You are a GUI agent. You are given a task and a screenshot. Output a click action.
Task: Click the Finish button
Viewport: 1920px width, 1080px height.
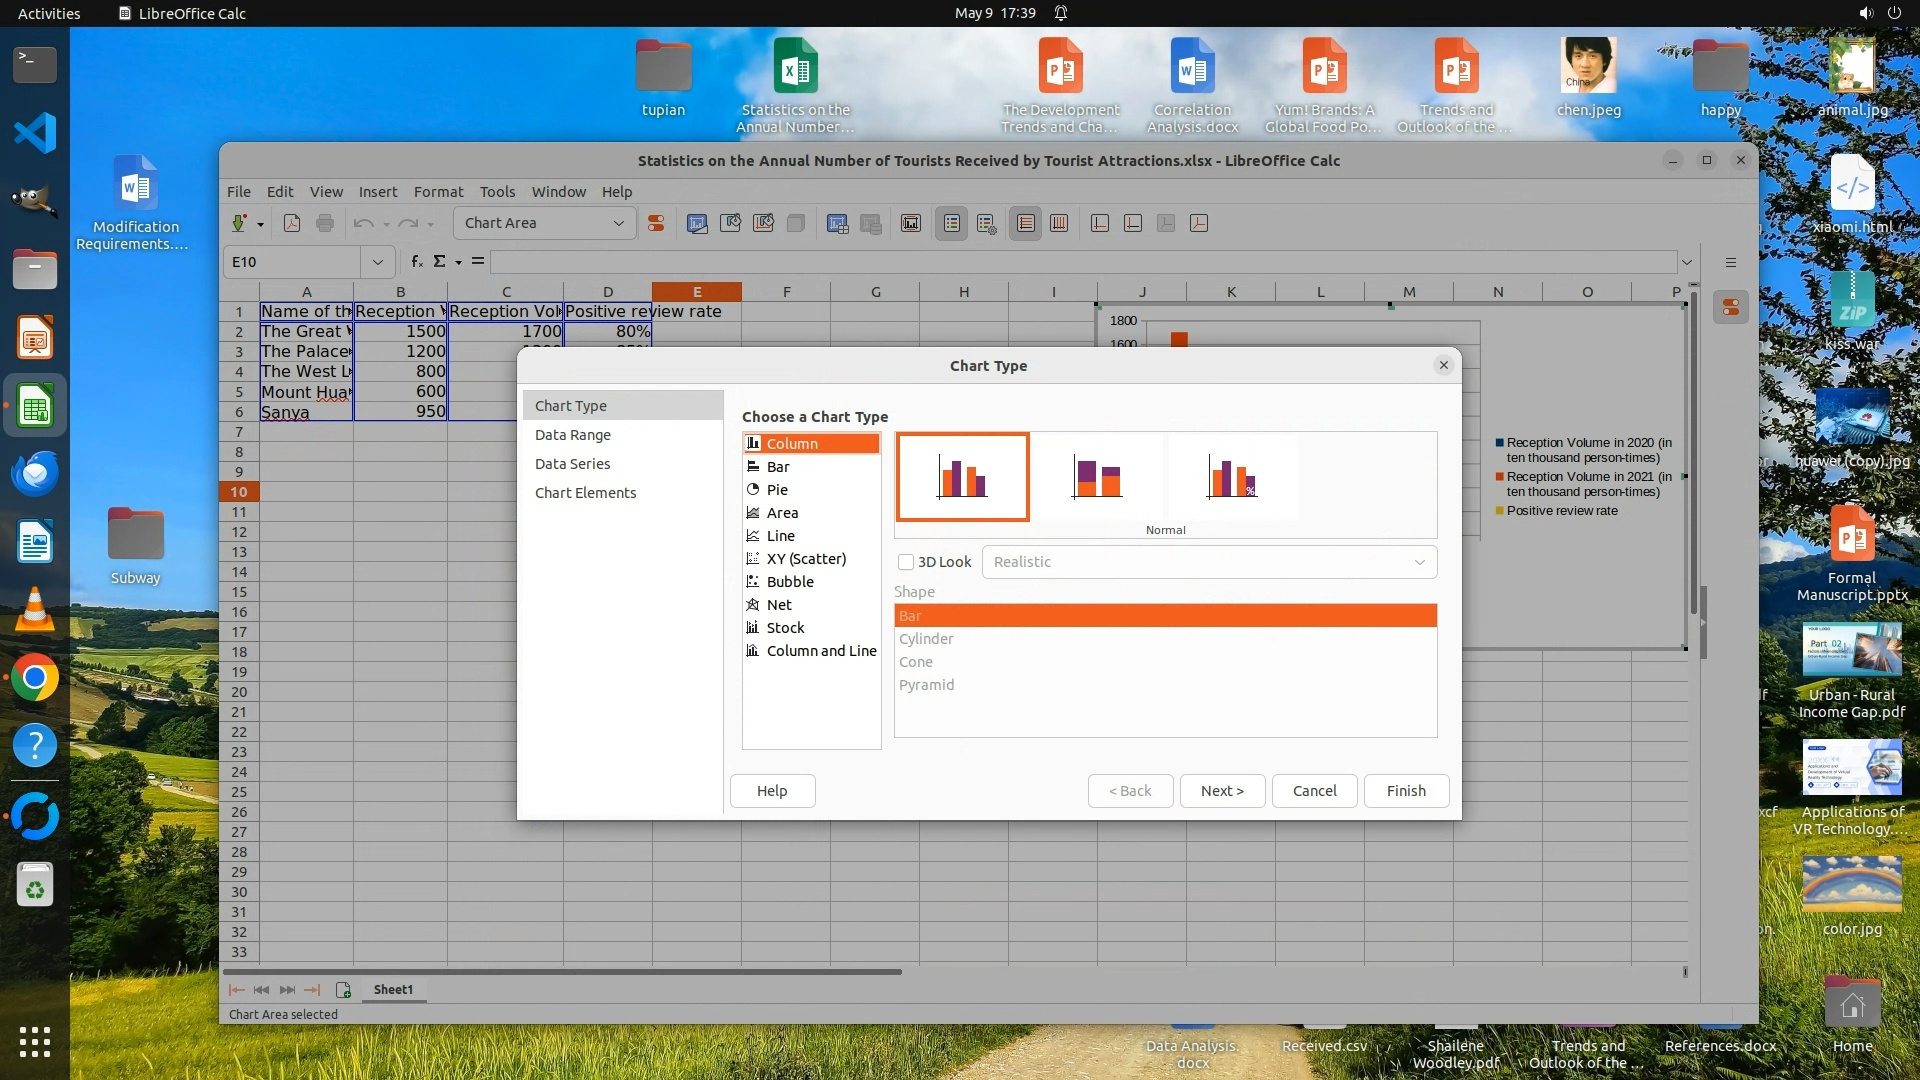pos(1405,791)
